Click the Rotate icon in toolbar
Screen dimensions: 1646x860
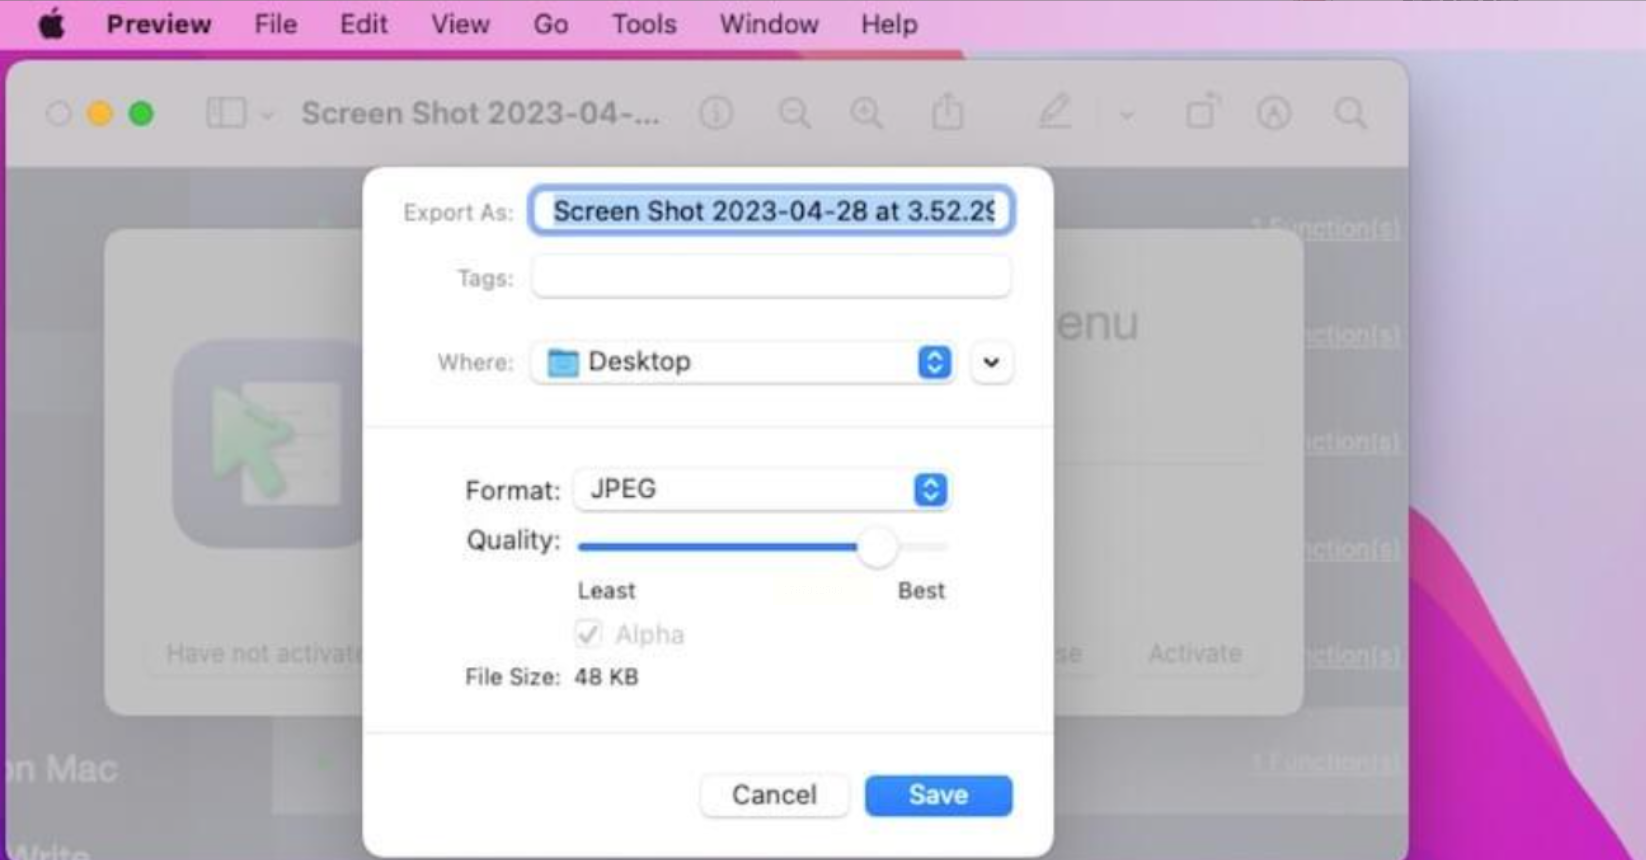(x=1201, y=113)
